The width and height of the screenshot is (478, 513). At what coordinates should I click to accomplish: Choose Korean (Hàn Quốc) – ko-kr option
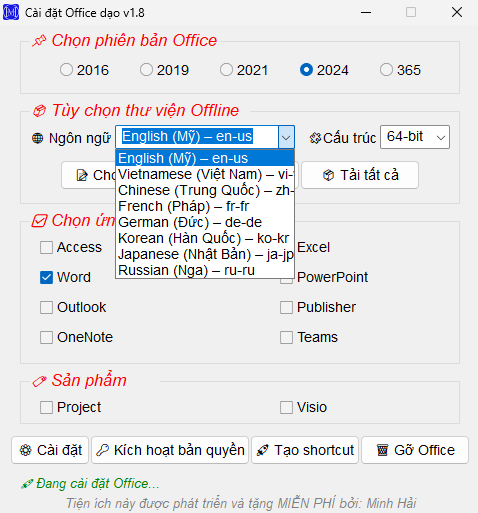(x=205, y=238)
